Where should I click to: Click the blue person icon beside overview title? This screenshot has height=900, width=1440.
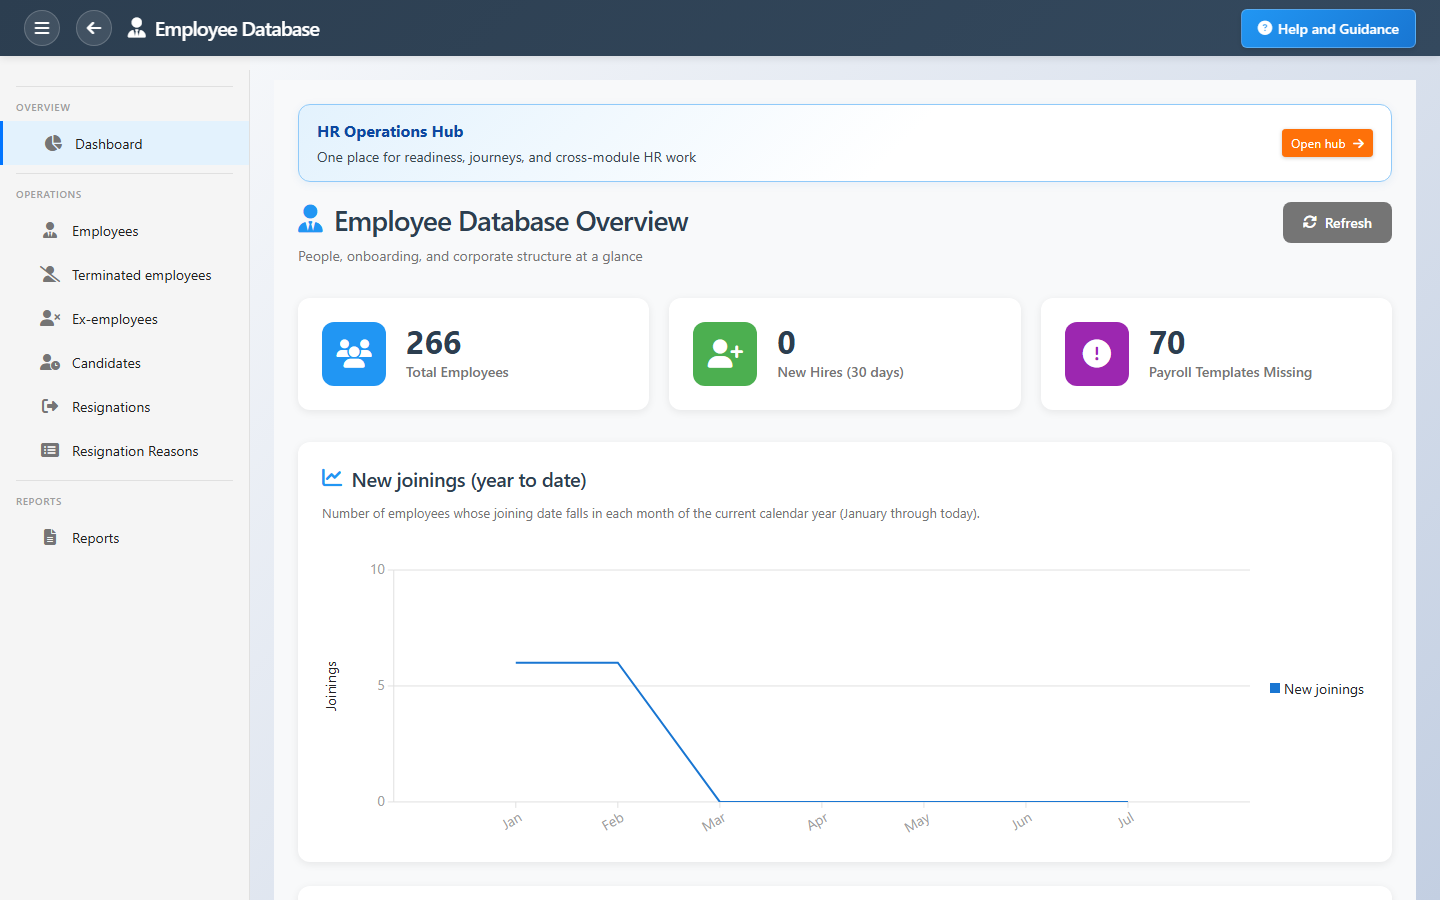point(311,219)
